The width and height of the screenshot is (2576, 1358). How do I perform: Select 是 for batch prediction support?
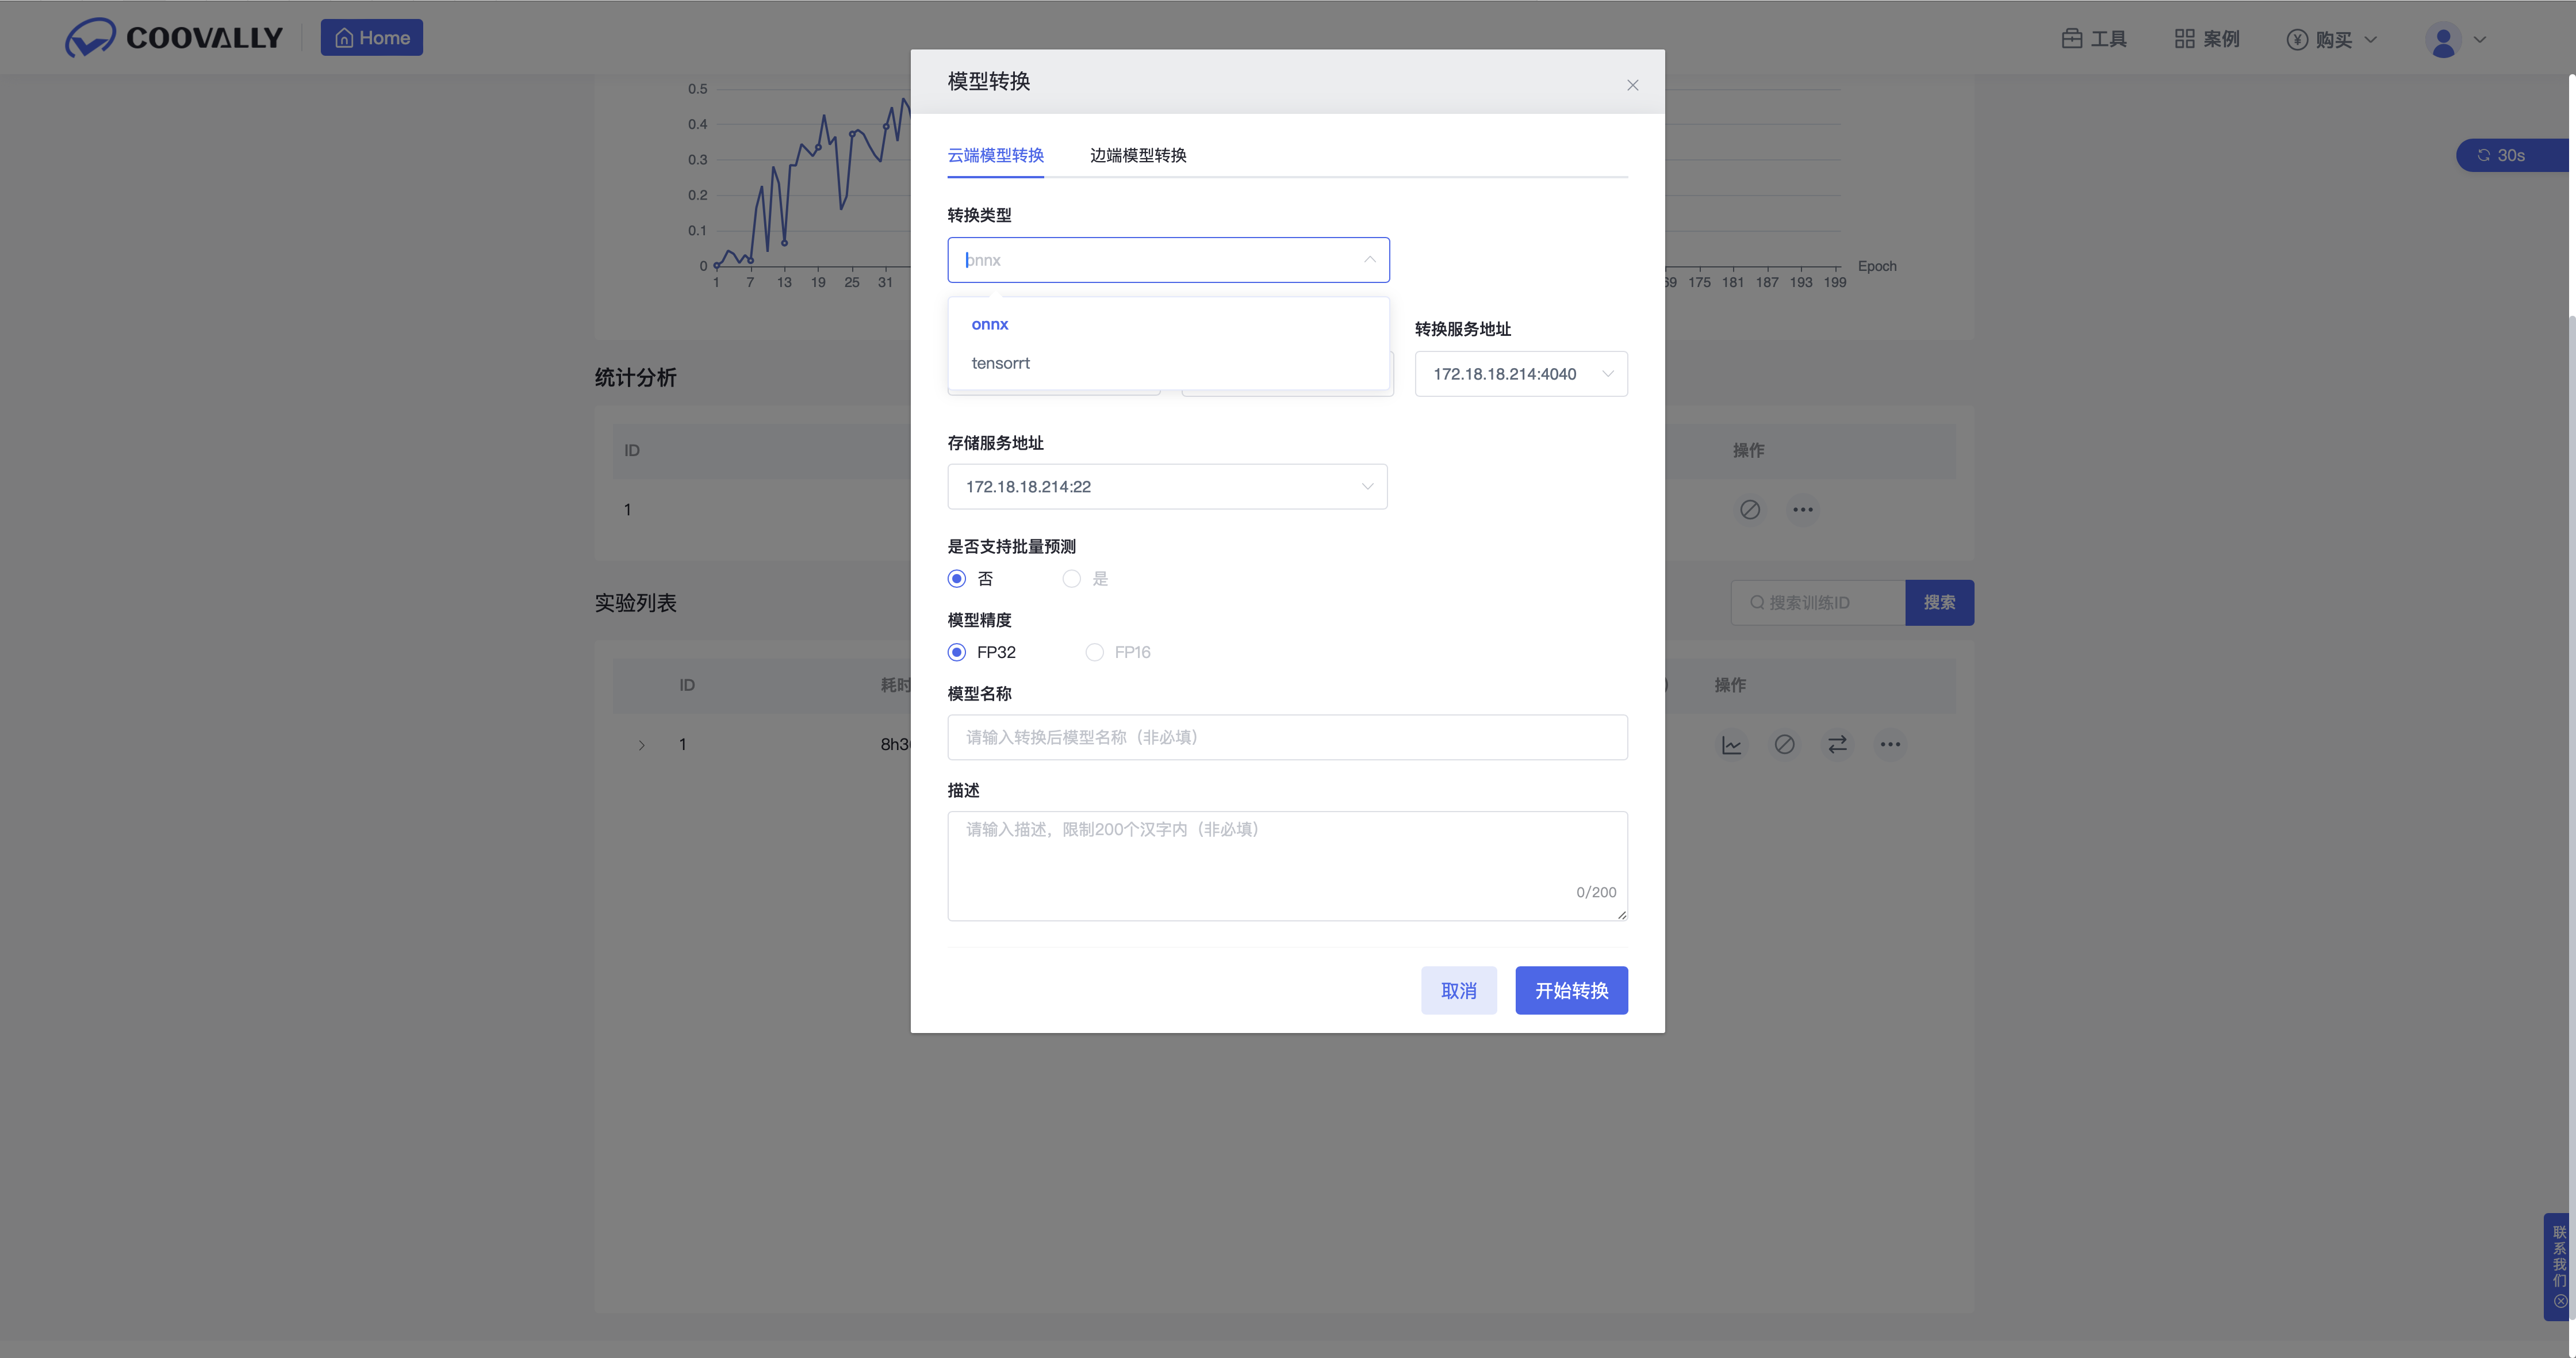click(1072, 579)
